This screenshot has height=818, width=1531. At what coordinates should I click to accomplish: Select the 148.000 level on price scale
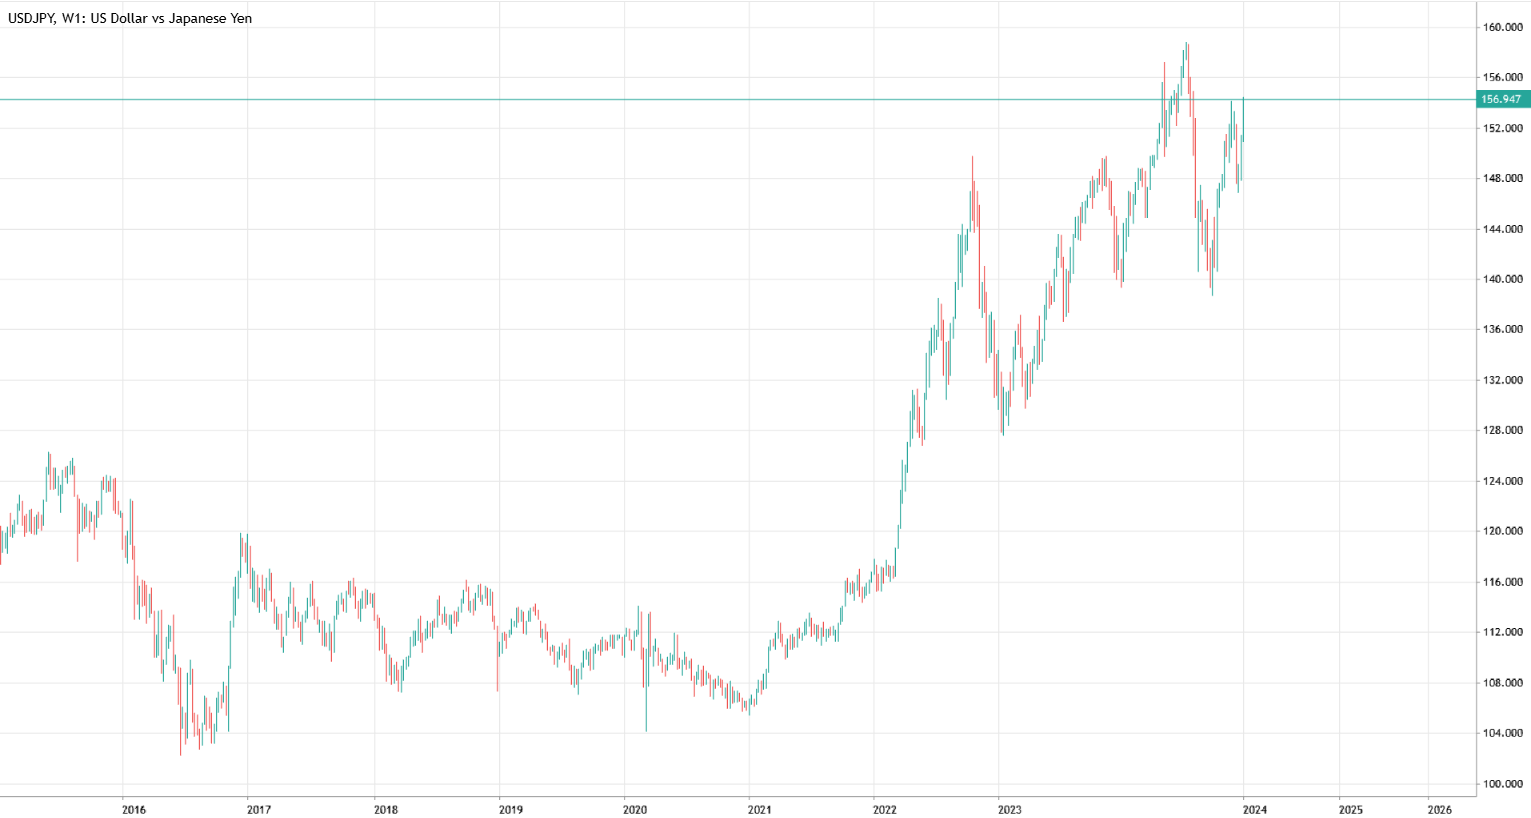click(x=1503, y=179)
